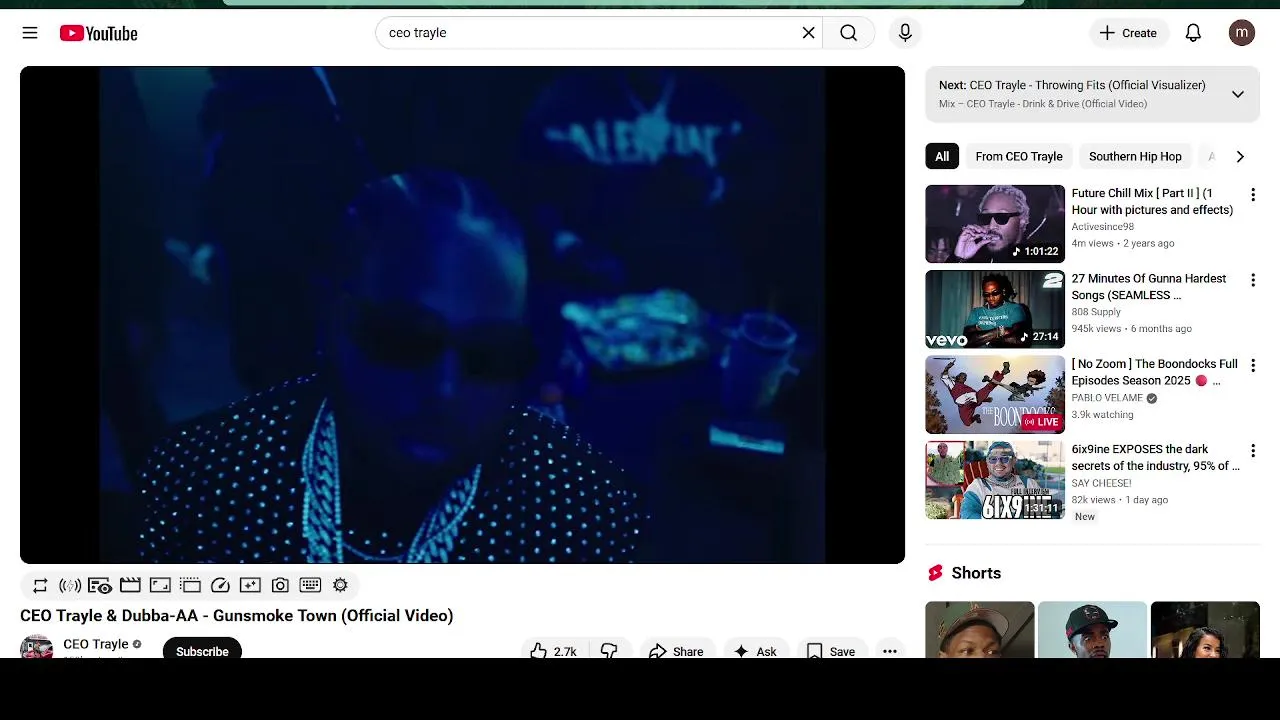Image resolution: width=1280 pixels, height=720 pixels.
Task: Open the third Shorts thumbnail
Action: click(1205, 629)
